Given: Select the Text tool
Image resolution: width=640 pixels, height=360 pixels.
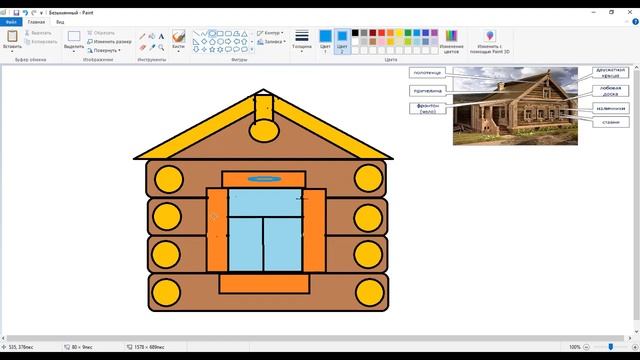Looking at the screenshot, I should pyautogui.click(x=162, y=36).
